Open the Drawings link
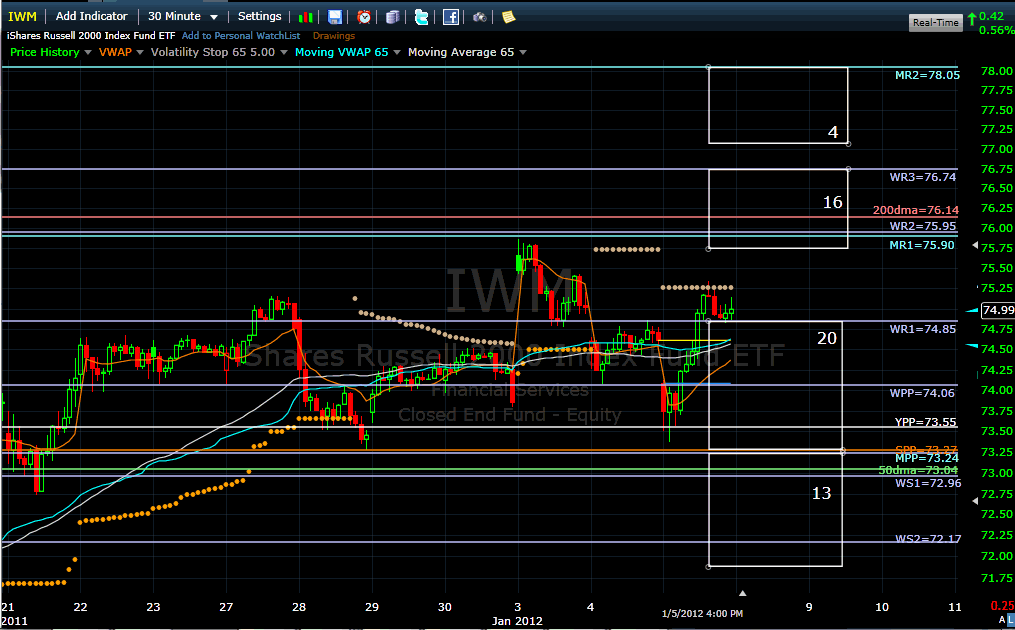1015x630 pixels. coord(334,36)
